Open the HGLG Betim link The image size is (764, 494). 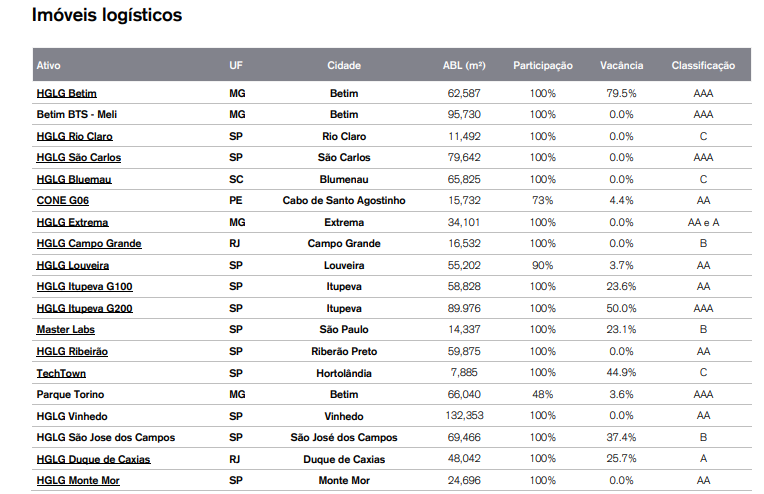tap(66, 93)
